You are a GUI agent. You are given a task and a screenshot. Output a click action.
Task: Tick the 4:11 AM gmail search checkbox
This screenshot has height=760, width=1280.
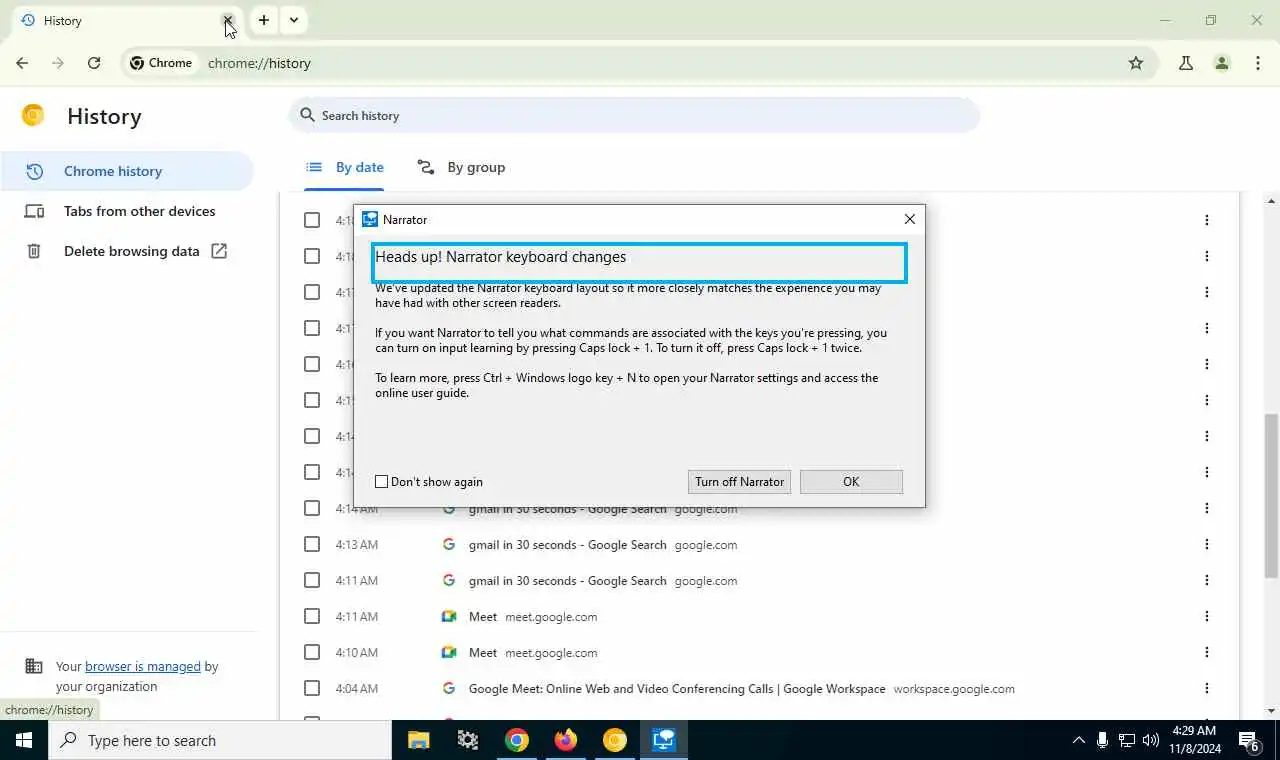tap(312, 580)
